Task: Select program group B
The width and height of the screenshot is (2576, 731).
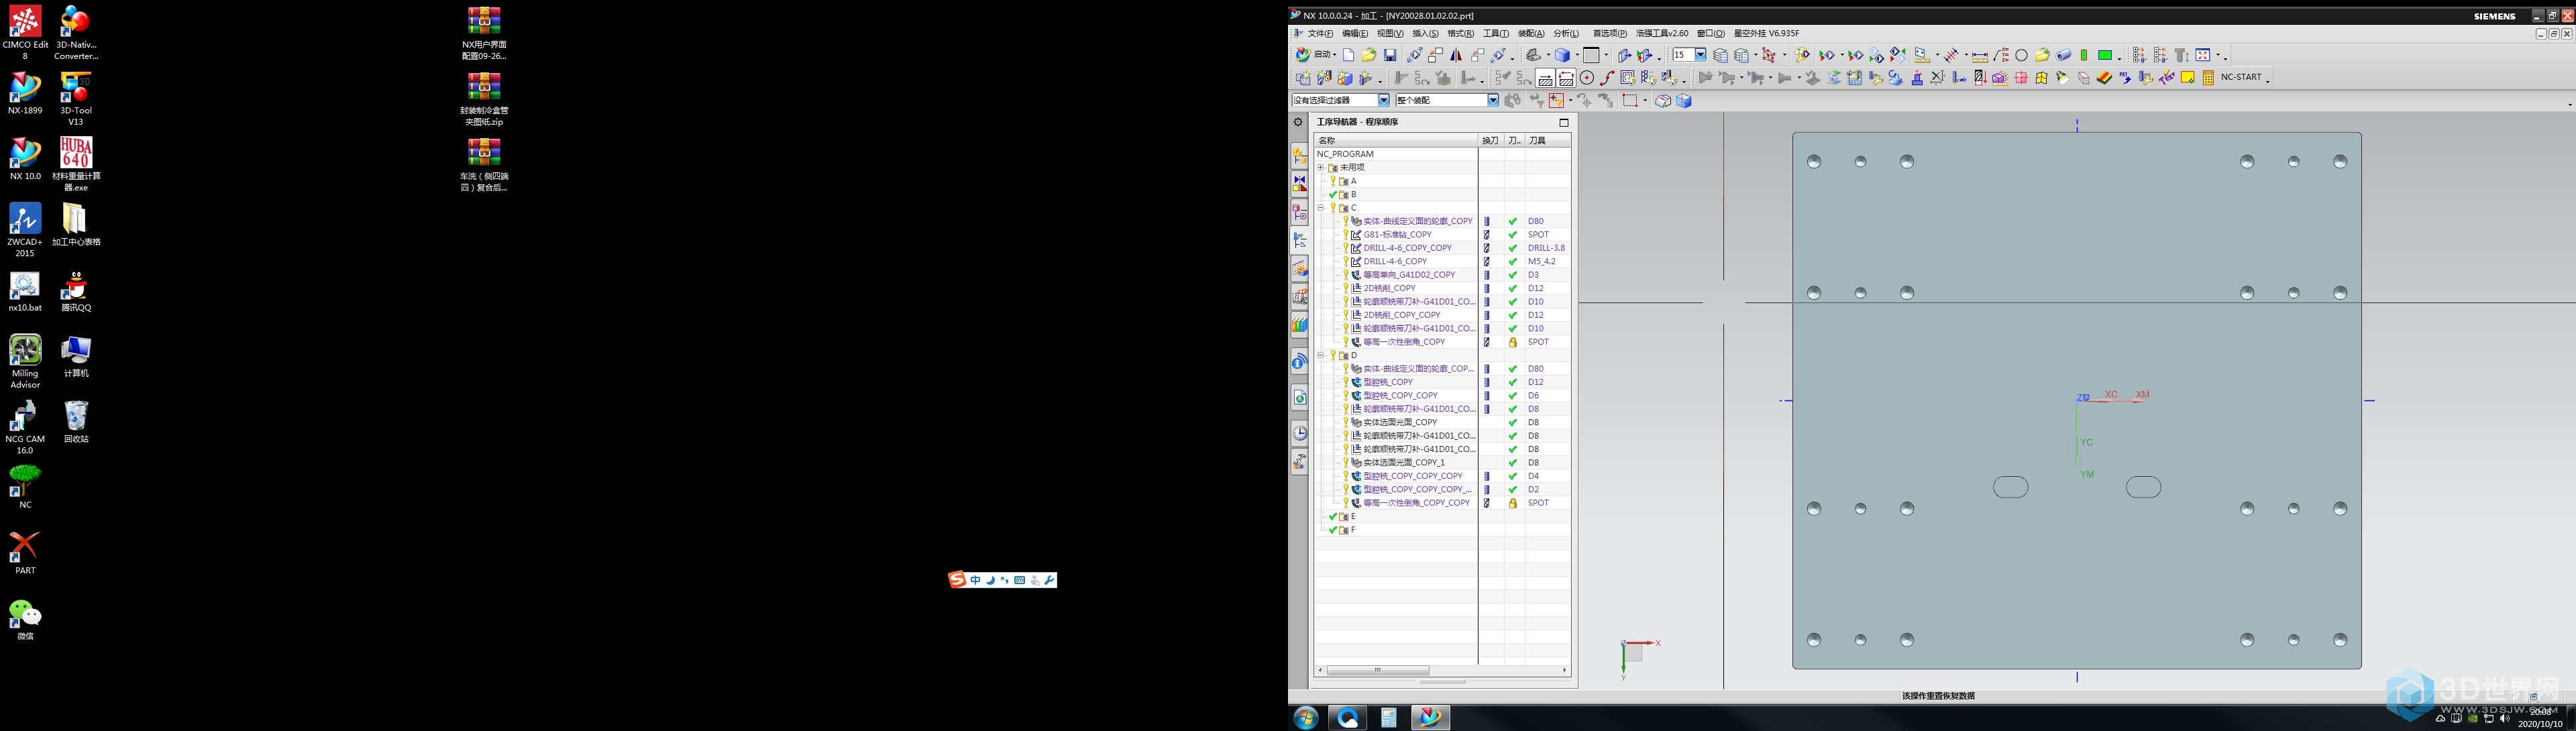Action: [x=1353, y=195]
